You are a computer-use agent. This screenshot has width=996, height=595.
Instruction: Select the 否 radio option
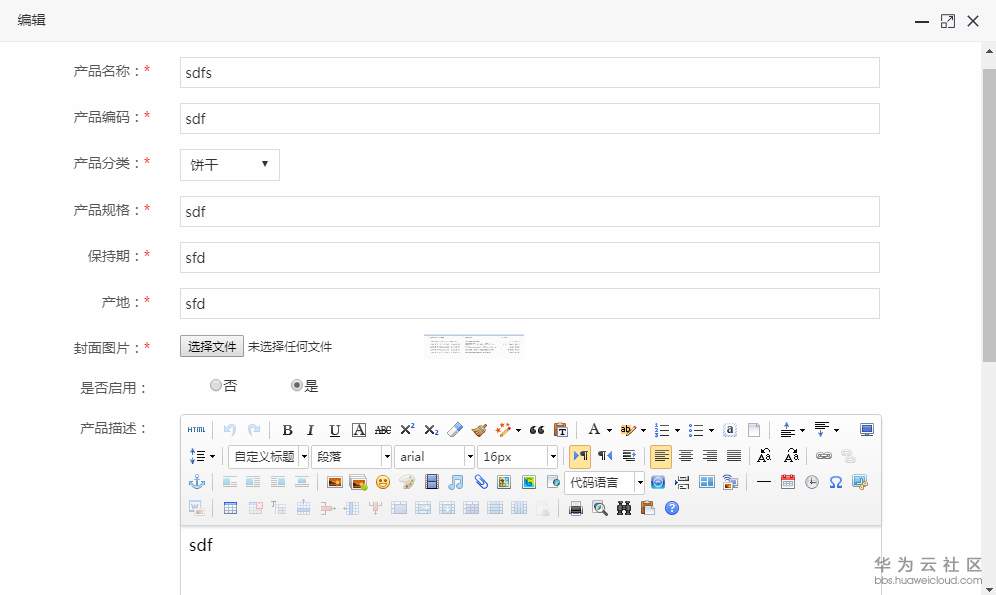pos(216,385)
